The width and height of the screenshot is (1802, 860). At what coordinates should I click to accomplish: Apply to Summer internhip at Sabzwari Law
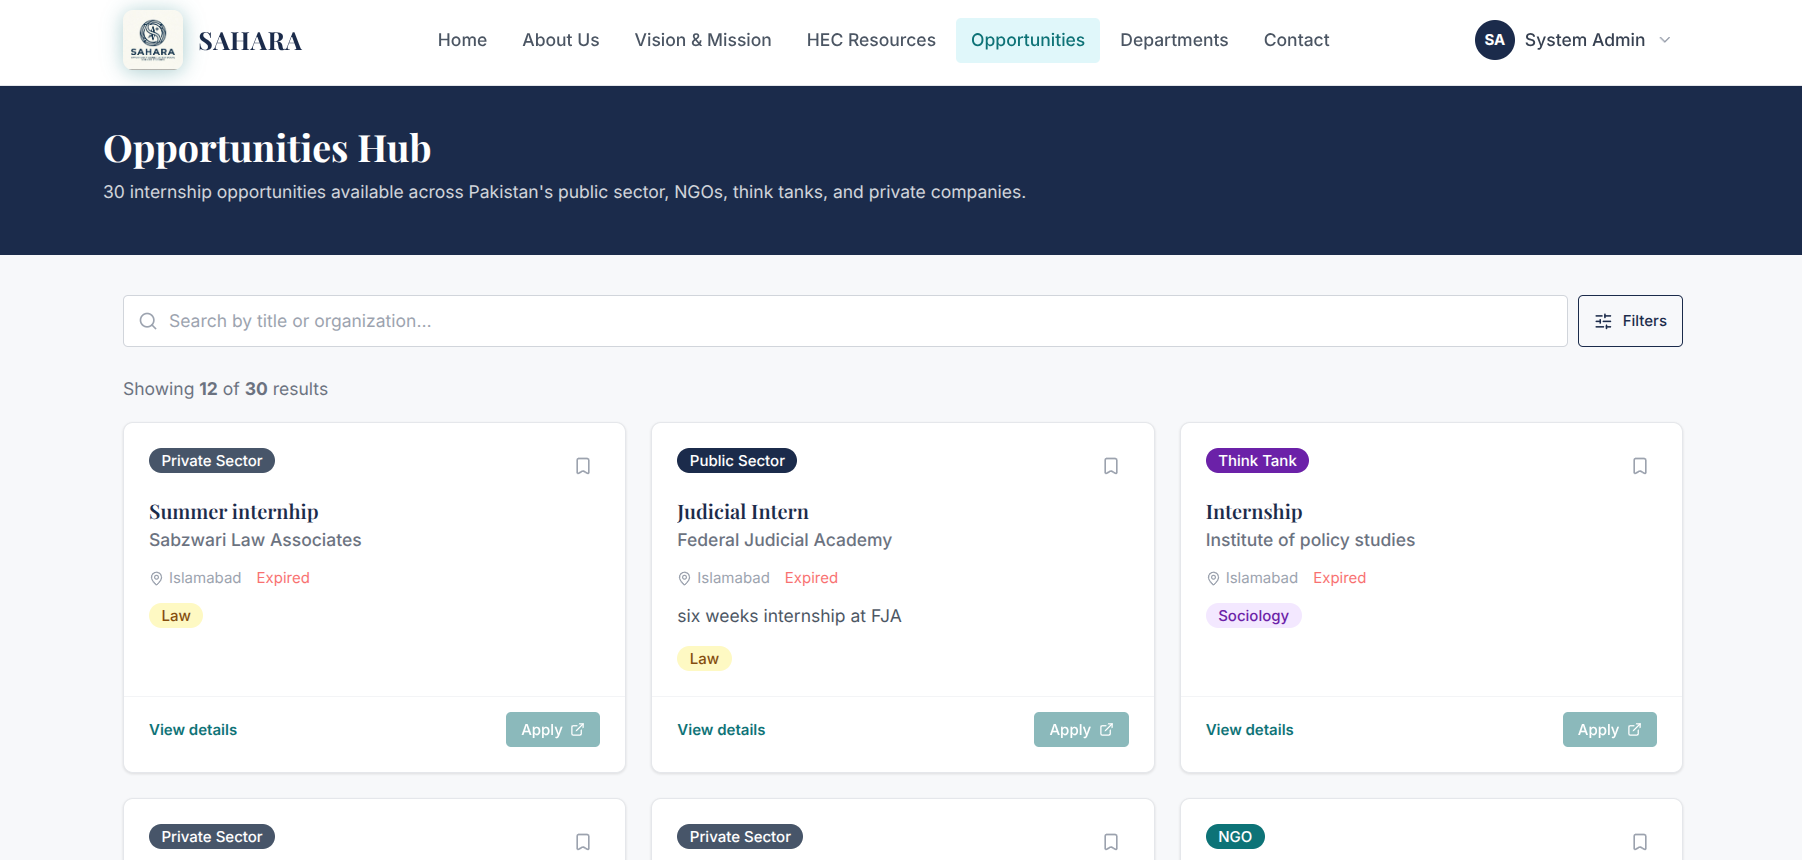(553, 730)
